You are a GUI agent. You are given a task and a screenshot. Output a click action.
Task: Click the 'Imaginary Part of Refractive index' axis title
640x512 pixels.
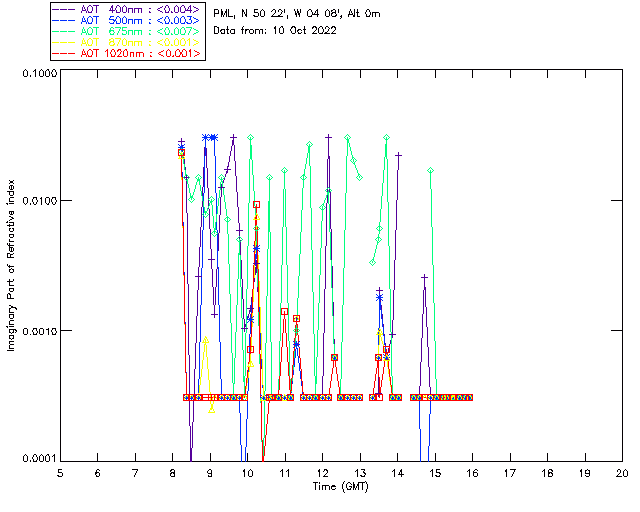pos(11,265)
